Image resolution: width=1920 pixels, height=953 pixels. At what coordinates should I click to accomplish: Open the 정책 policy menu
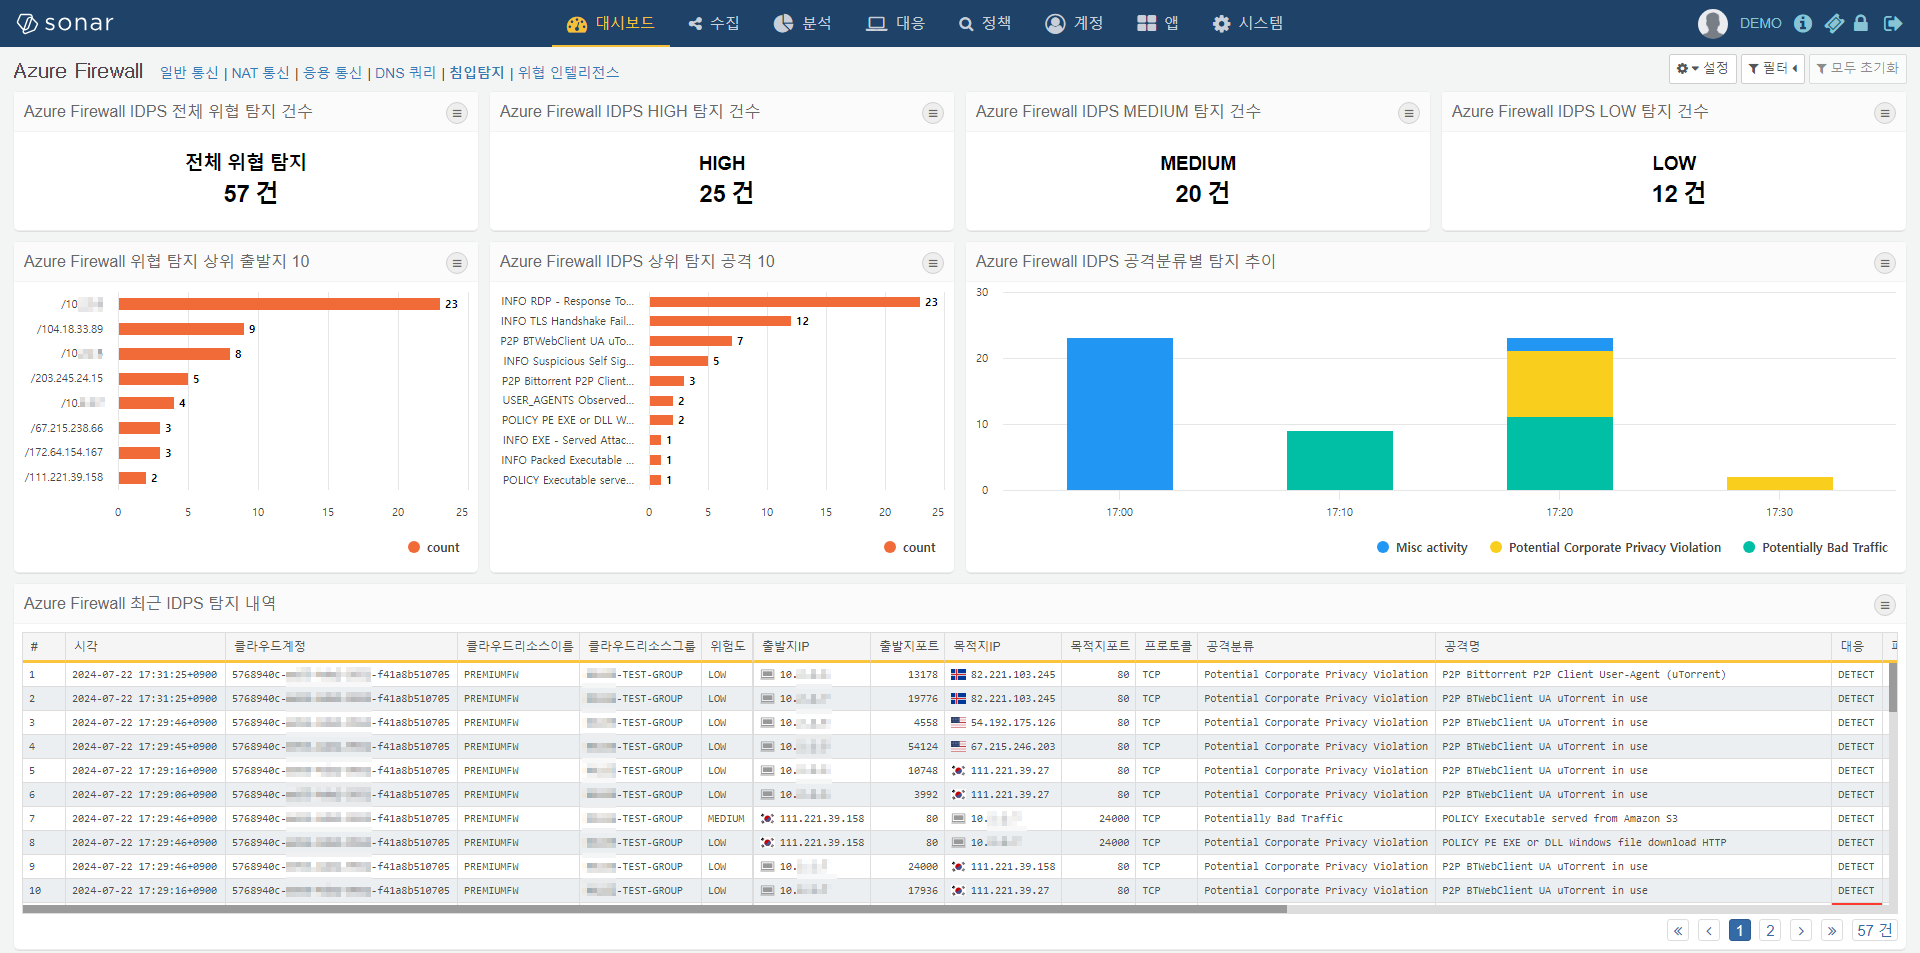(985, 23)
